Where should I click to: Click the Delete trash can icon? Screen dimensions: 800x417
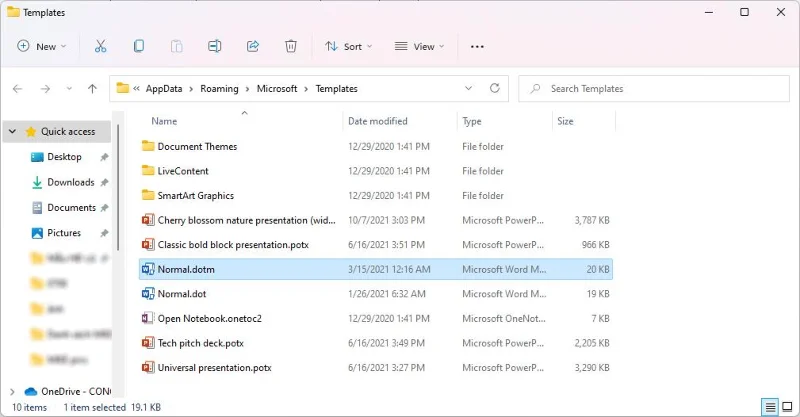pos(291,46)
